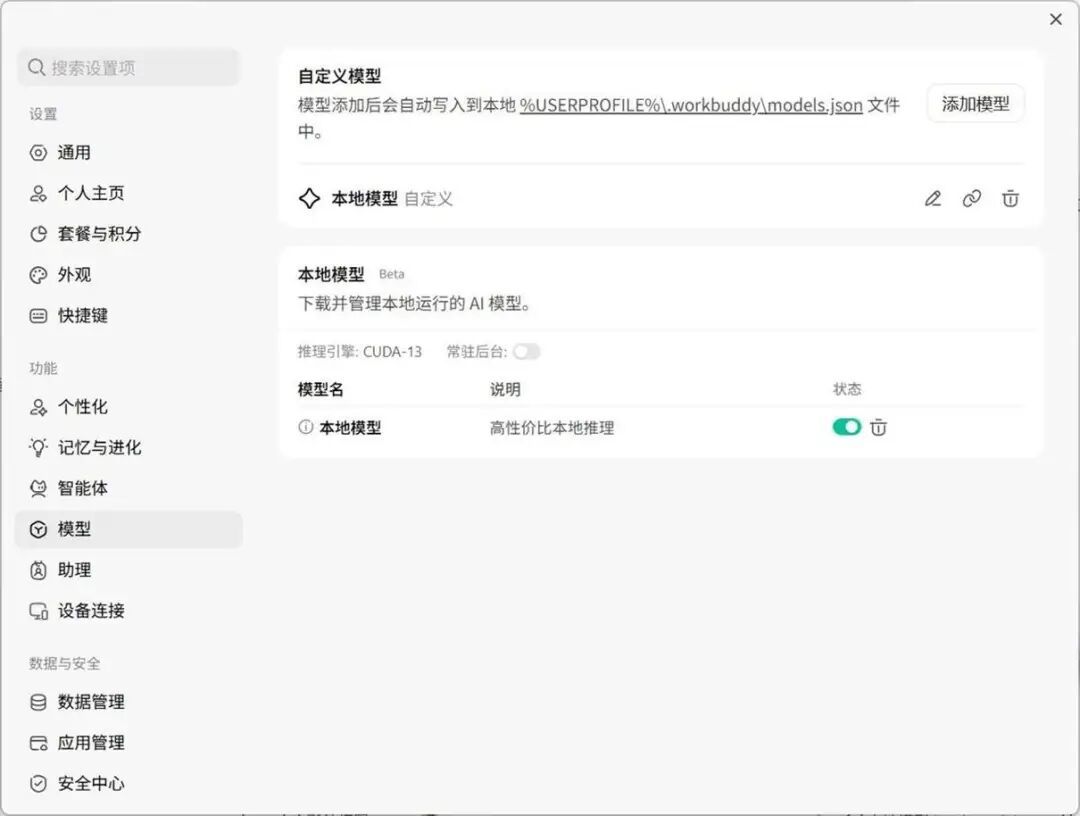Image resolution: width=1080 pixels, height=816 pixels.
Task: Click the 设备连接 device icon
Action: click(x=38, y=611)
